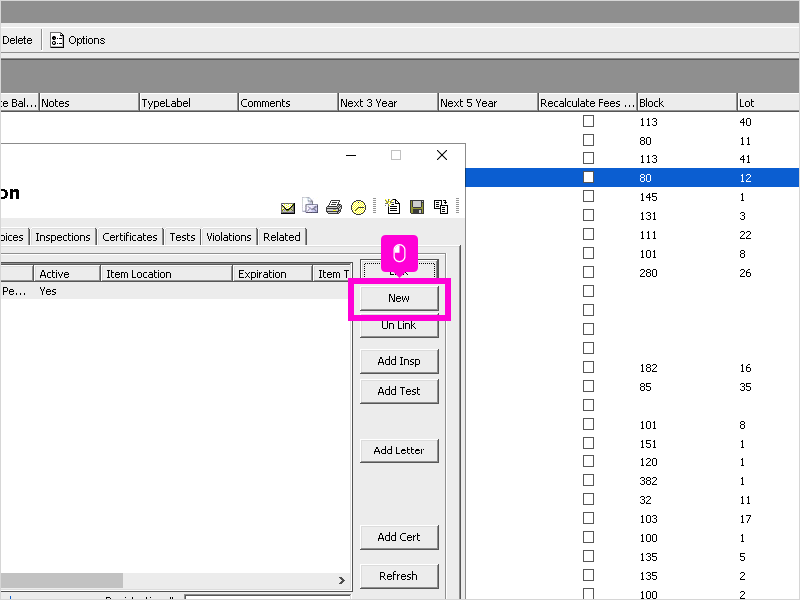Click the floppy disk save icon
800x600 pixels.
pyautogui.click(x=417, y=207)
